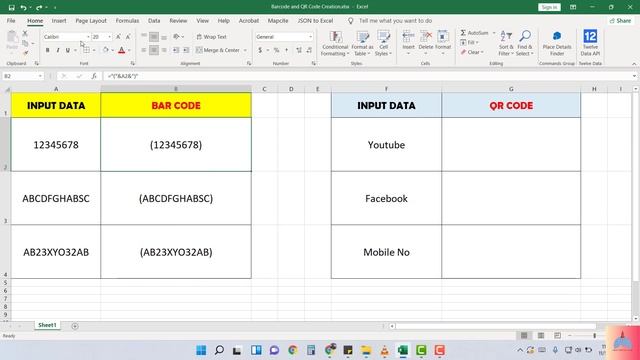Add a new sheet with plus button
The height and width of the screenshot is (360, 640).
(75, 326)
